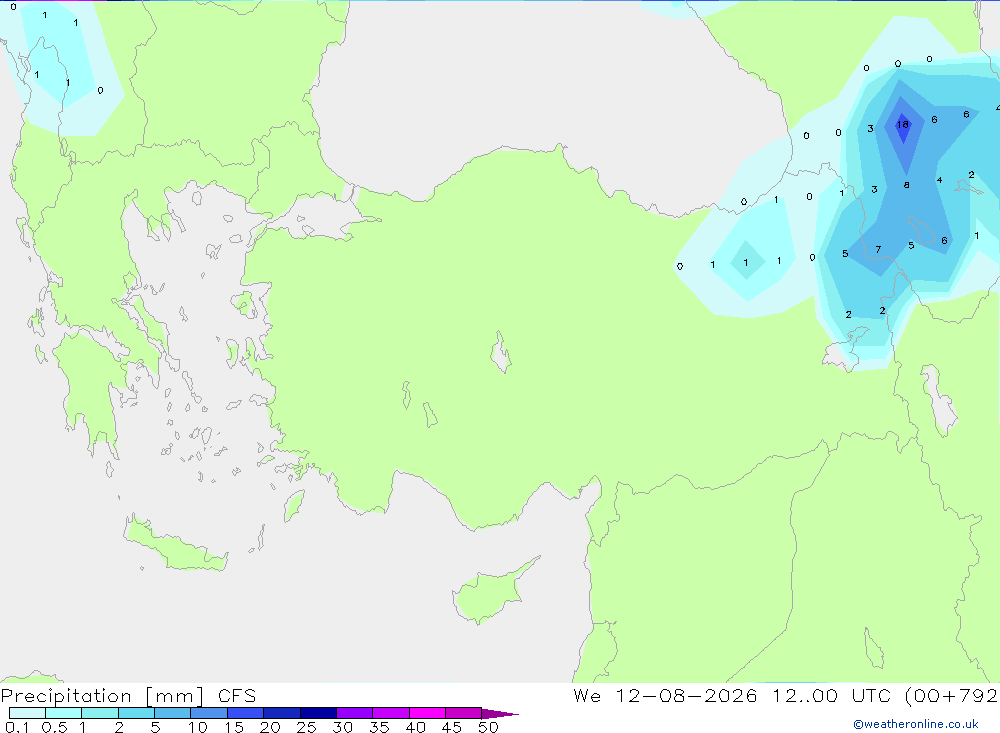Click the 10–15 mm legend color box

pos(209,713)
